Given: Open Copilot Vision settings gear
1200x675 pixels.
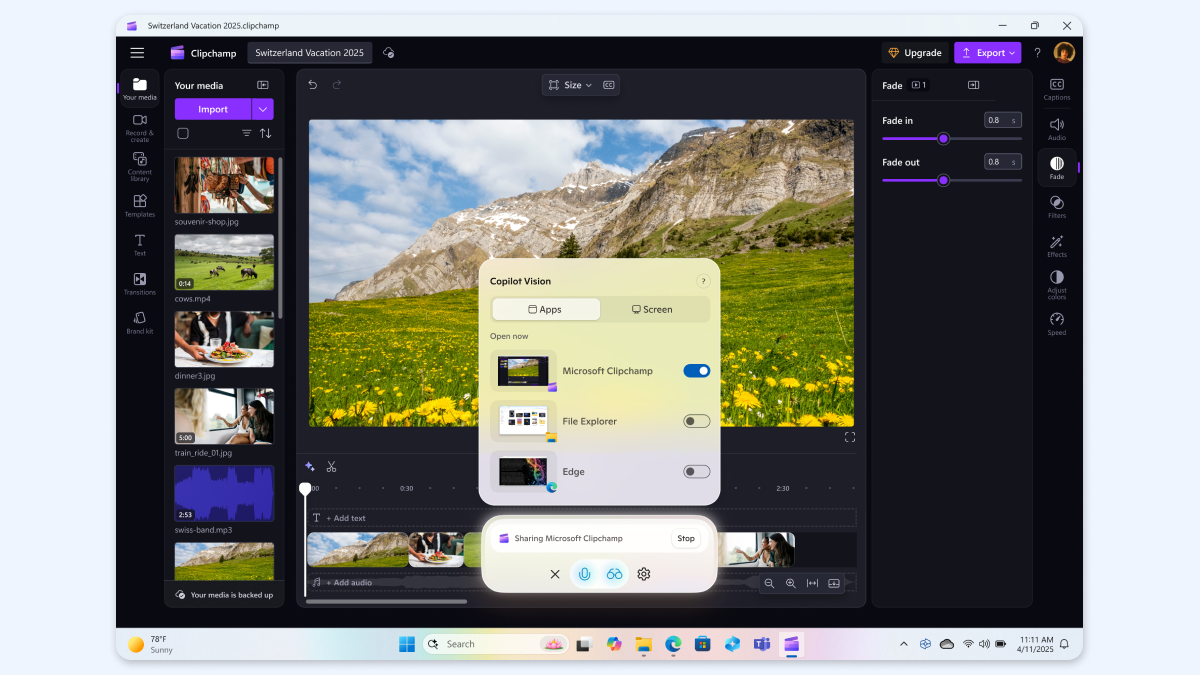Looking at the screenshot, I should [644, 574].
